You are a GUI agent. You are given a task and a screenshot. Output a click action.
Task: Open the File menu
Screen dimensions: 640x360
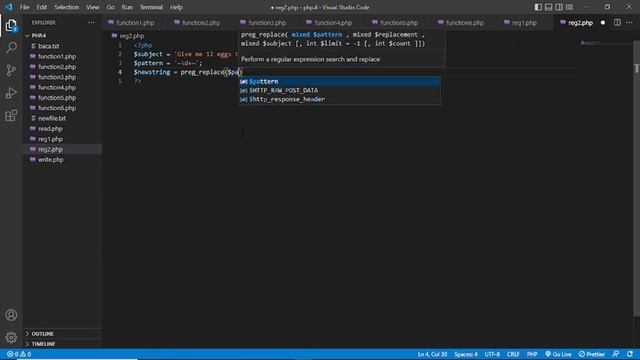24,7
